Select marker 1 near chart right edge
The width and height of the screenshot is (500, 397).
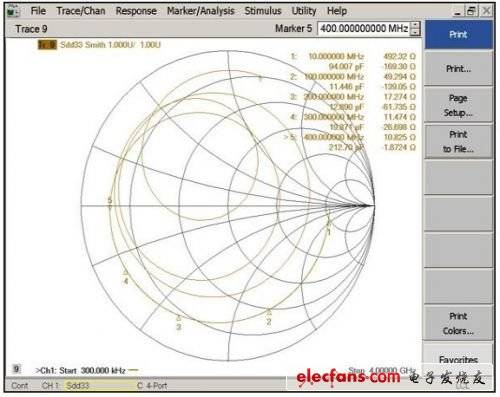pos(328,224)
